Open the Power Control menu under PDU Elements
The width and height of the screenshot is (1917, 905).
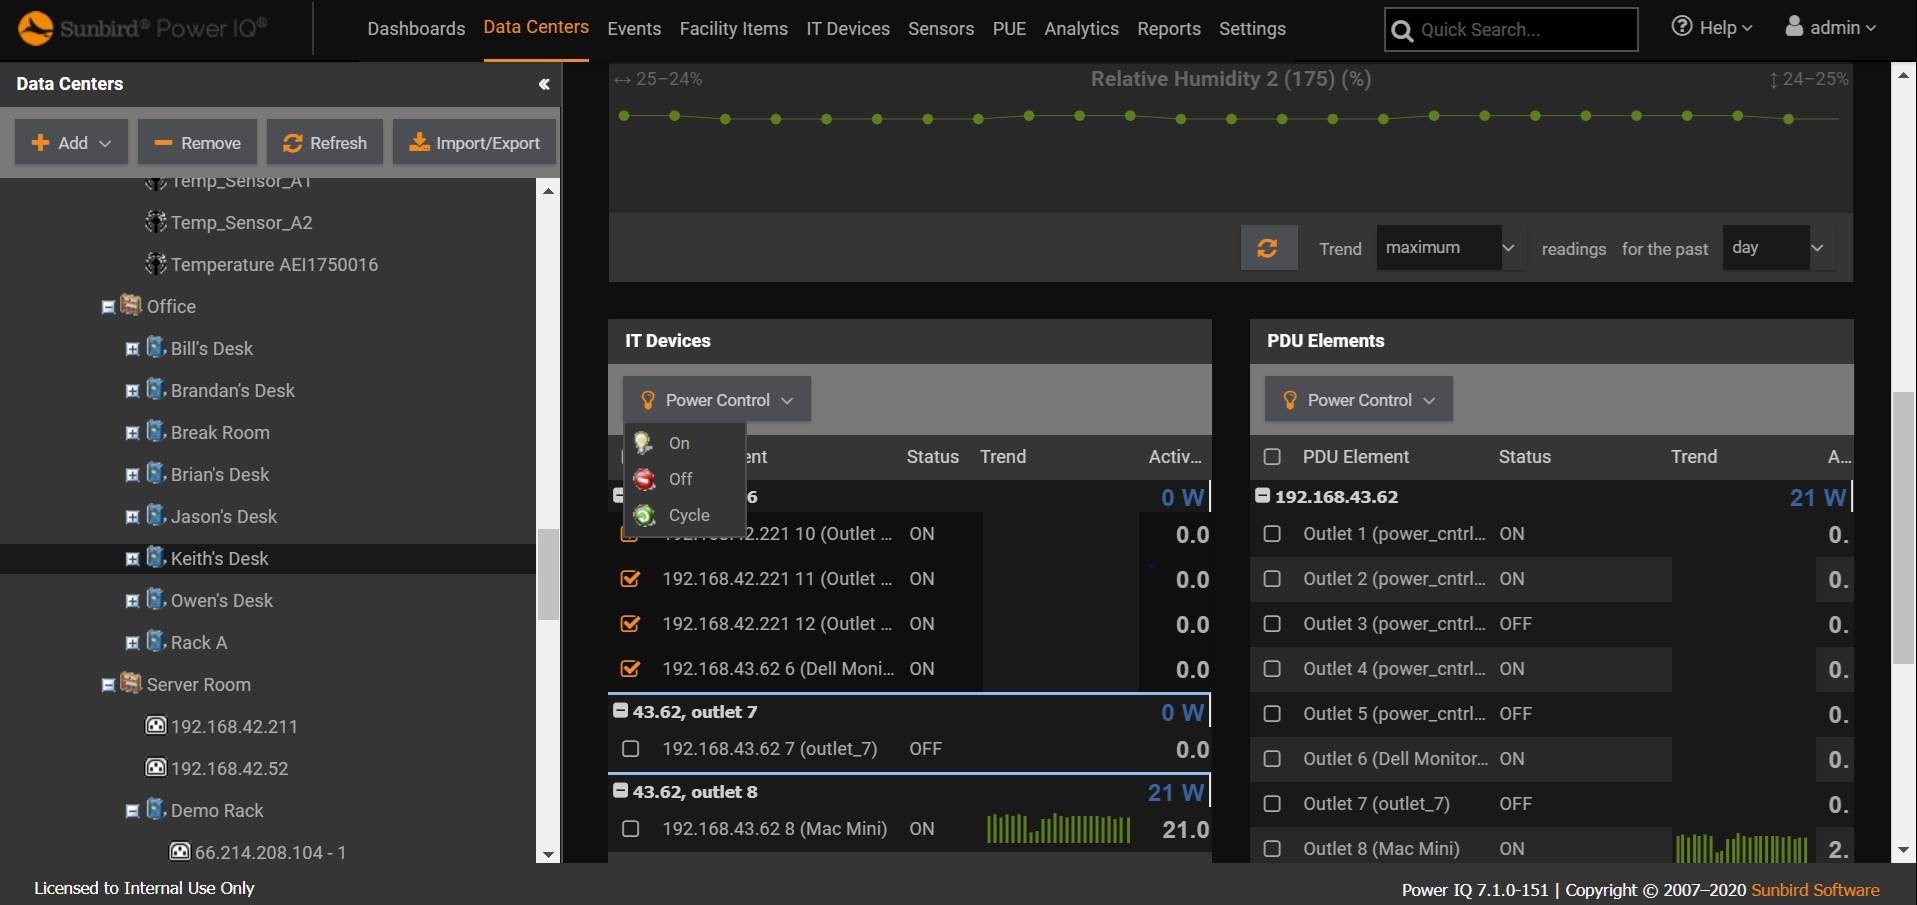click(1356, 399)
